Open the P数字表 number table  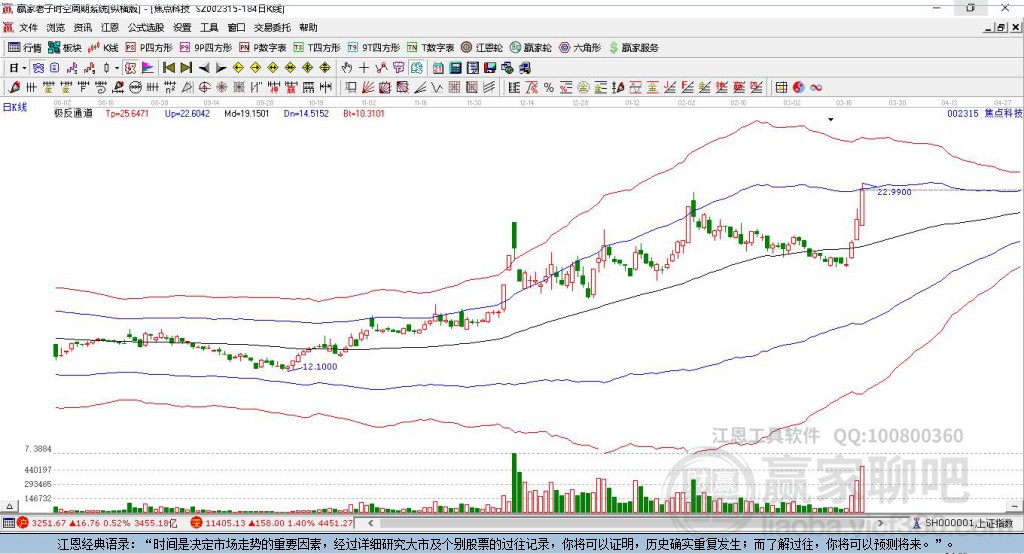point(263,48)
